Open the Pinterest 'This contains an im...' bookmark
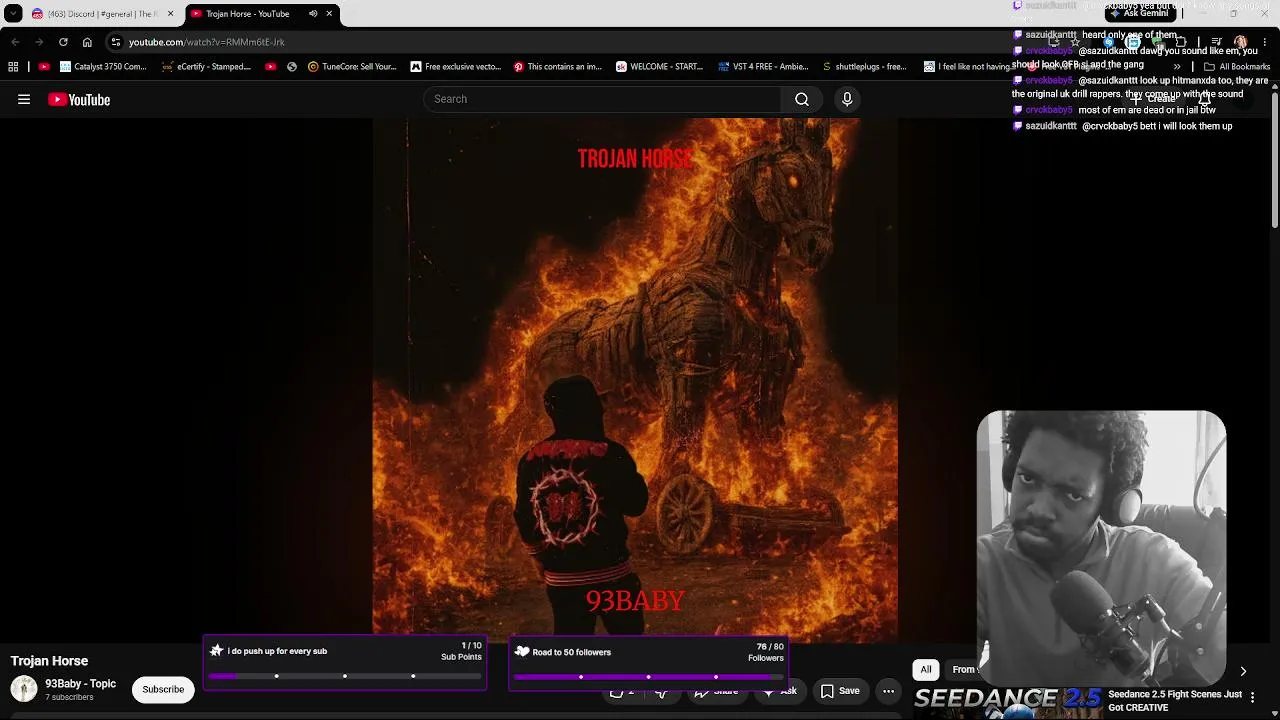 [558, 67]
